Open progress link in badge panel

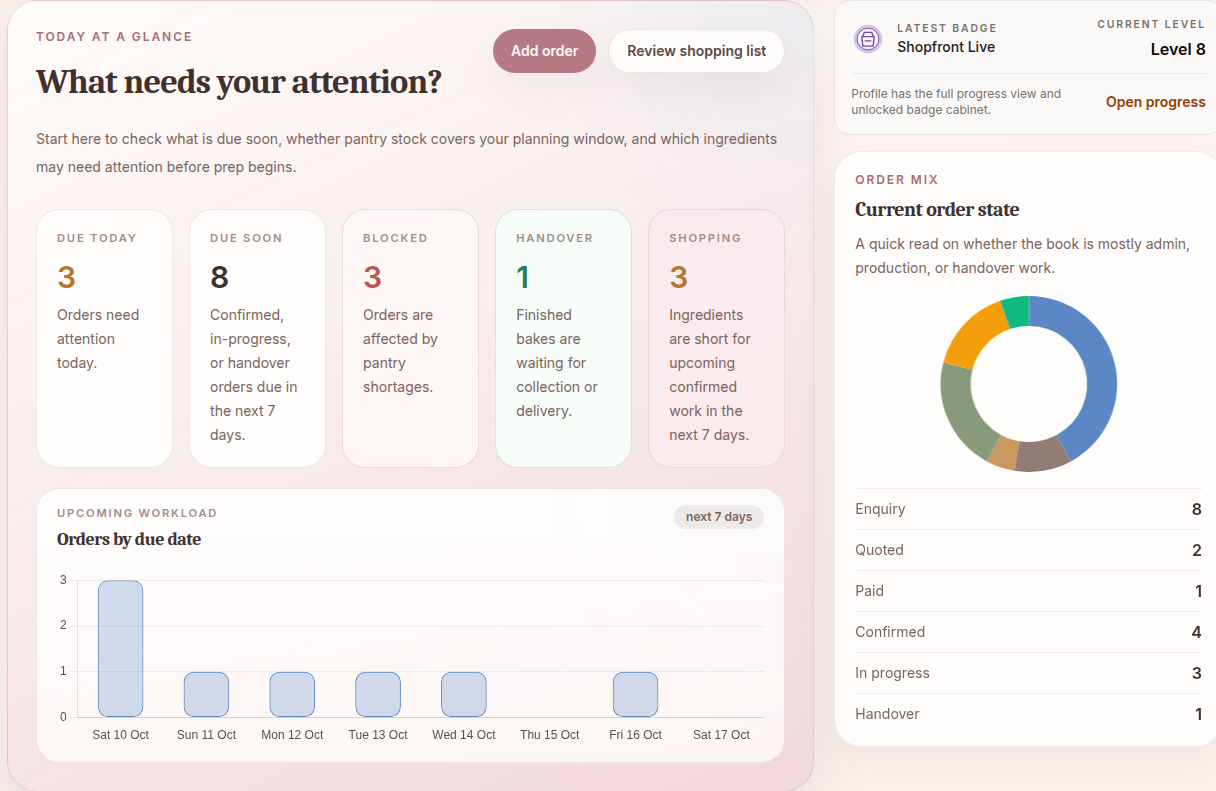pos(1155,102)
